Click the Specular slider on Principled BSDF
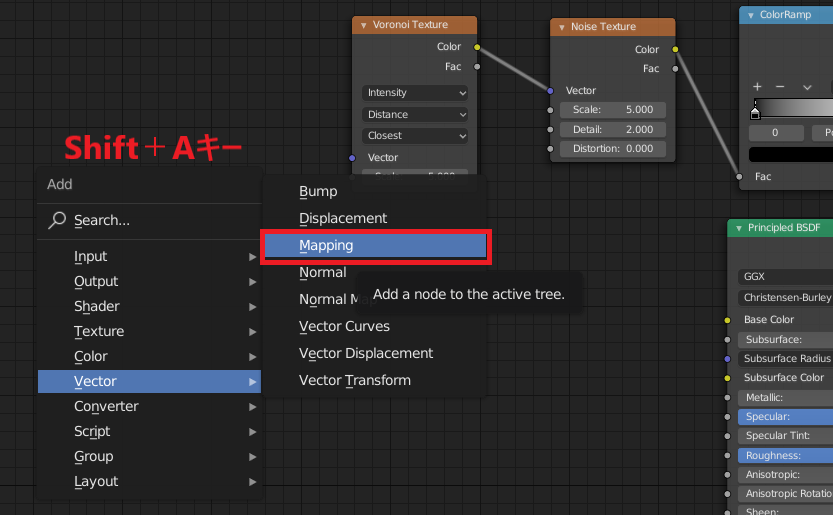This screenshot has width=833, height=515. click(785, 417)
